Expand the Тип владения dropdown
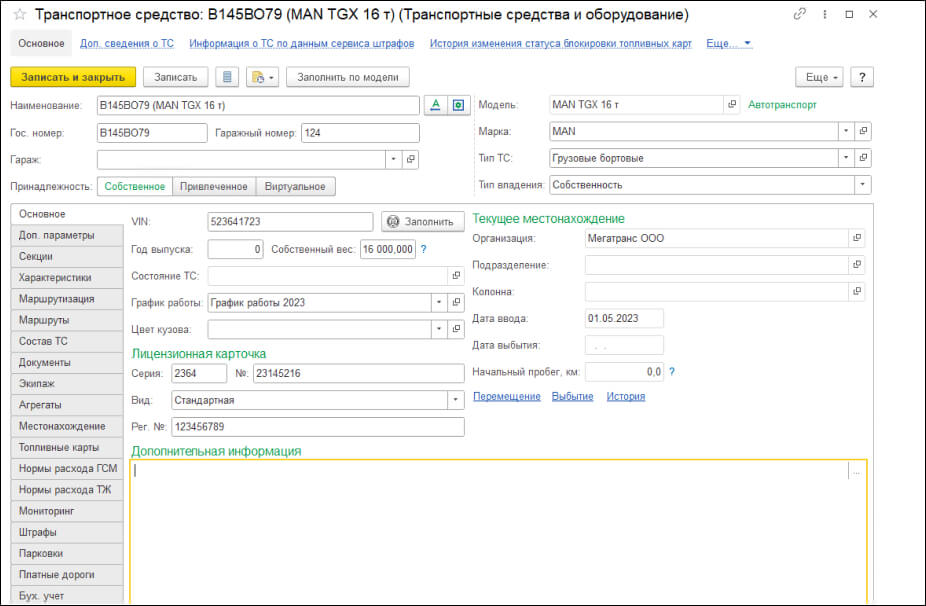This screenshot has width=926, height=606. [863, 185]
